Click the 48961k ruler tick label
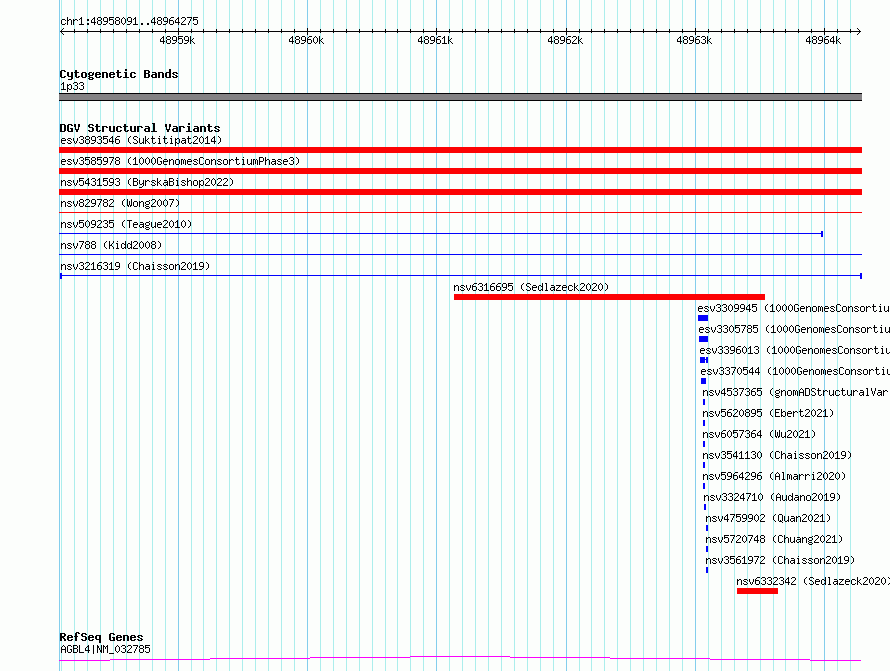The width and height of the screenshot is (890, 671). 435,40
